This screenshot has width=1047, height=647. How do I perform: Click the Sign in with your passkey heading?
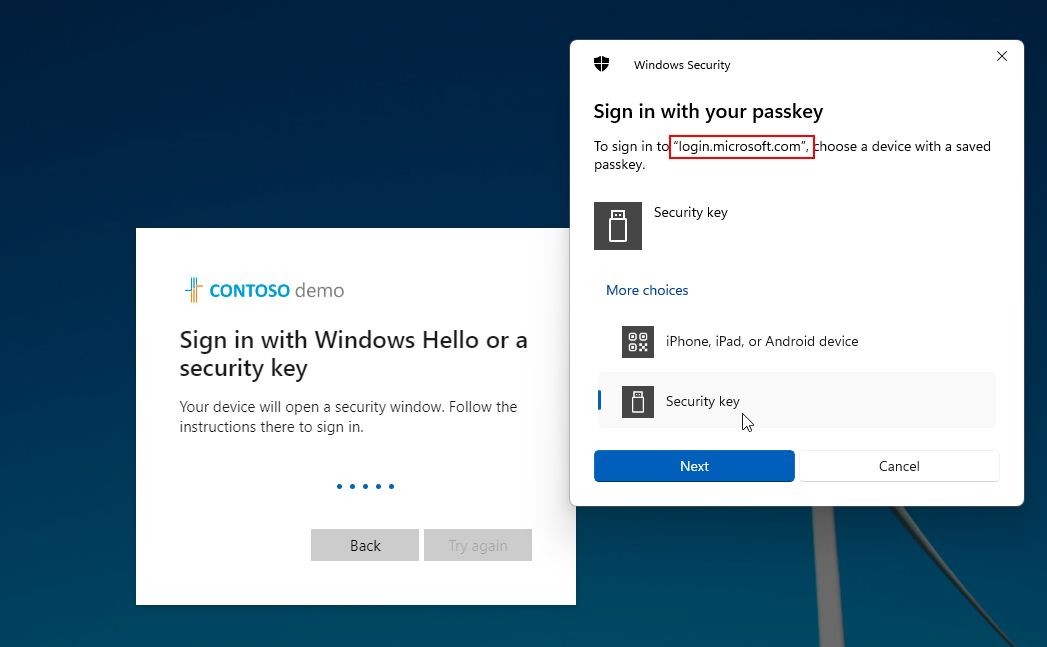pos(708,112)
